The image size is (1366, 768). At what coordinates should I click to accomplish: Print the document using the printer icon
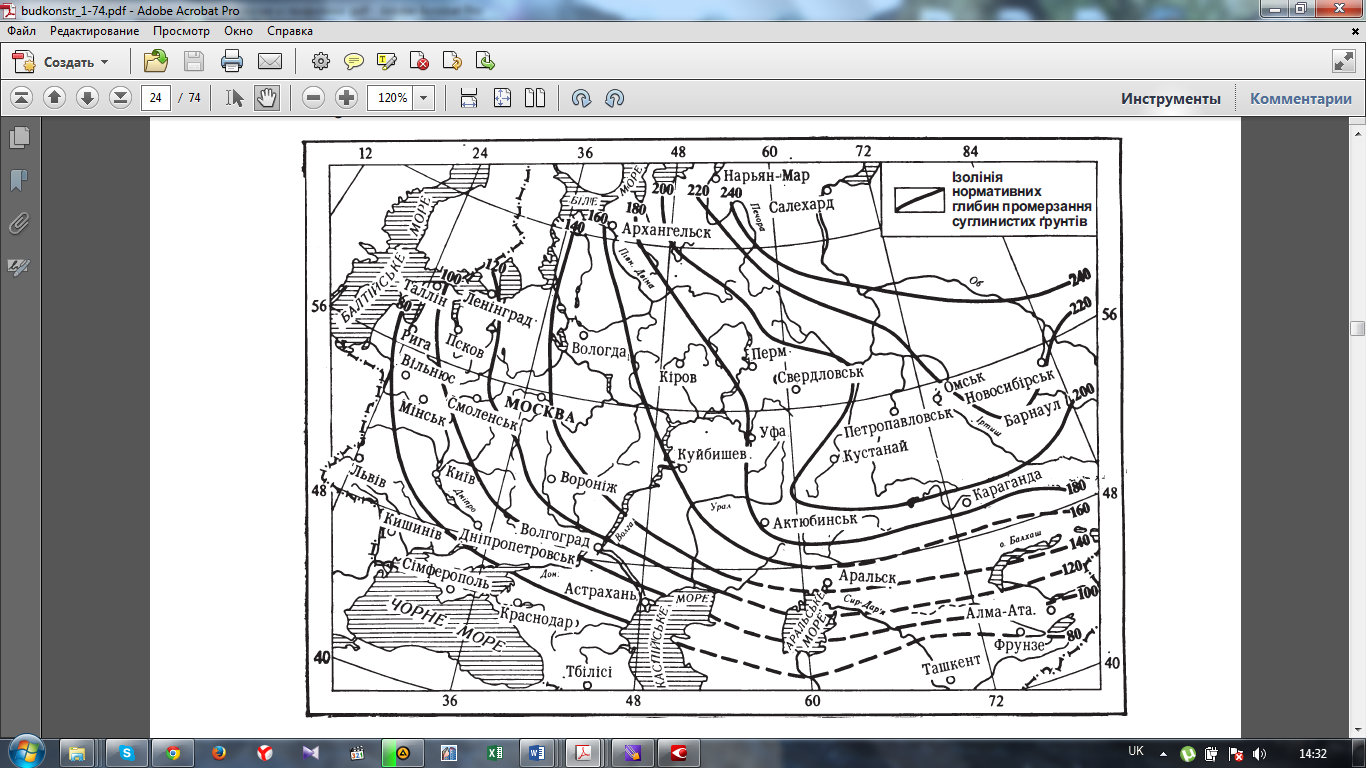232,62
